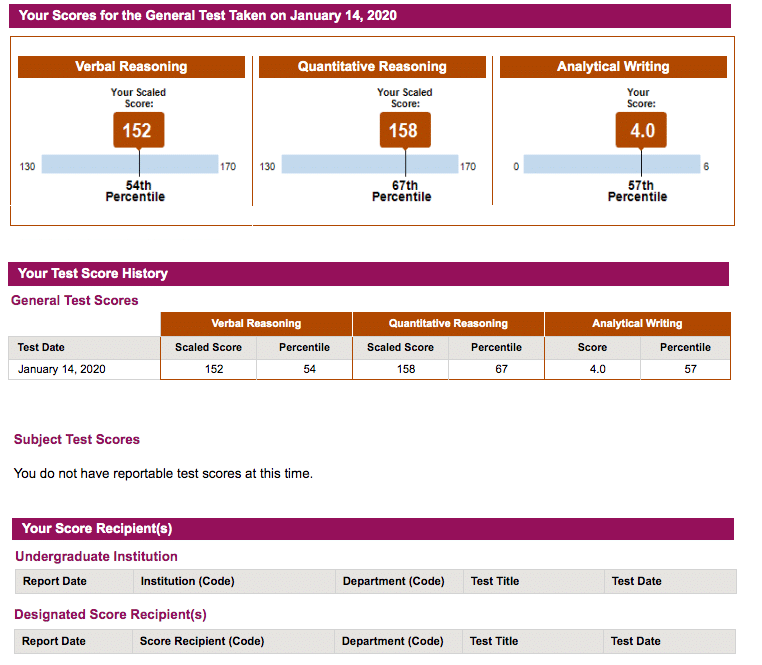Click the Analytical Writing 4.0 score badge
Viewport: 762px width, 665px height.
click(641, 130)
